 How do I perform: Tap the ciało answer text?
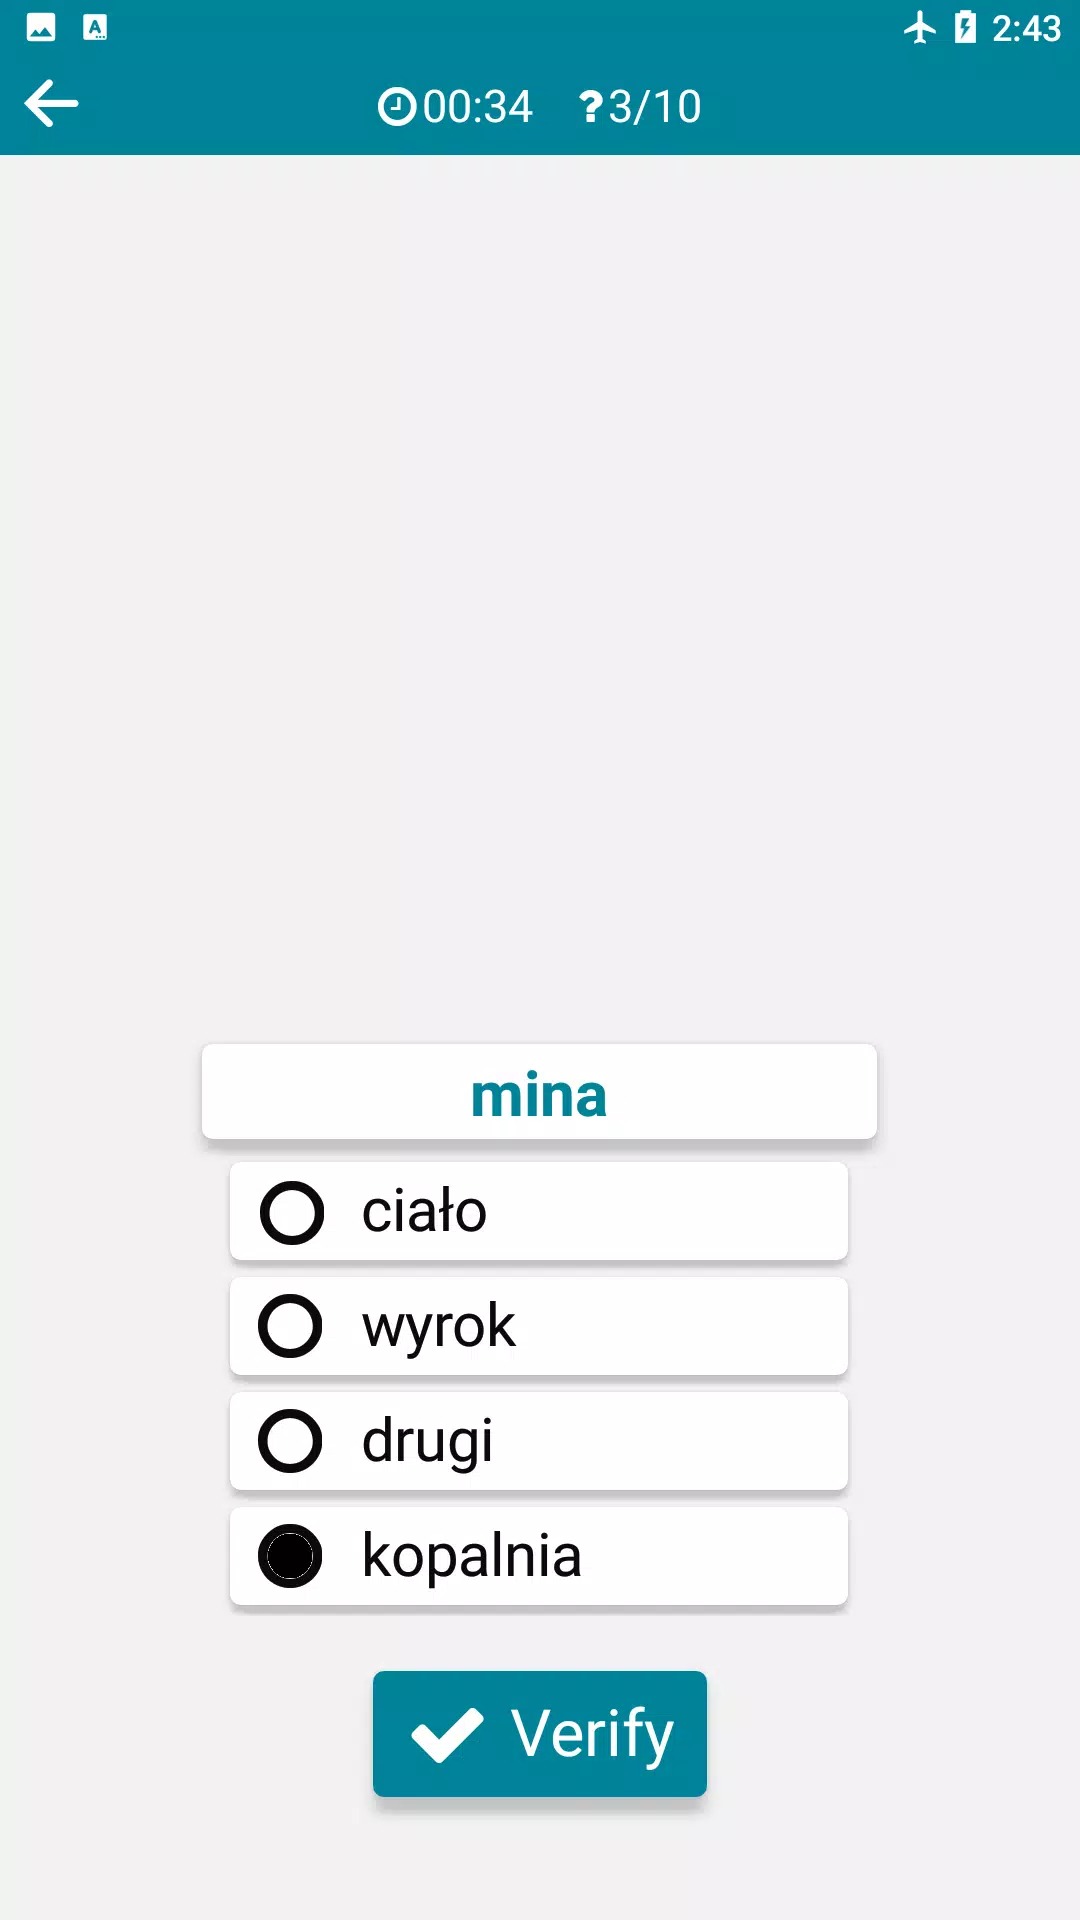pyautogui.click(x=424, y=1212)
